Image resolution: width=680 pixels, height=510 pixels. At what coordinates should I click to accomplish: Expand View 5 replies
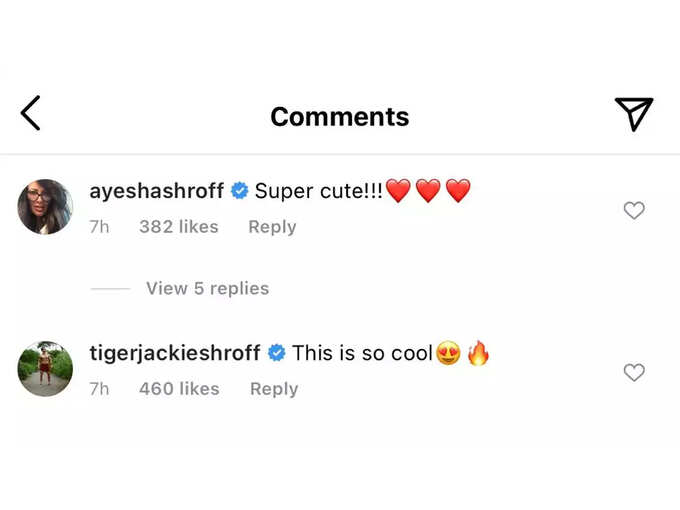[207, 288]
